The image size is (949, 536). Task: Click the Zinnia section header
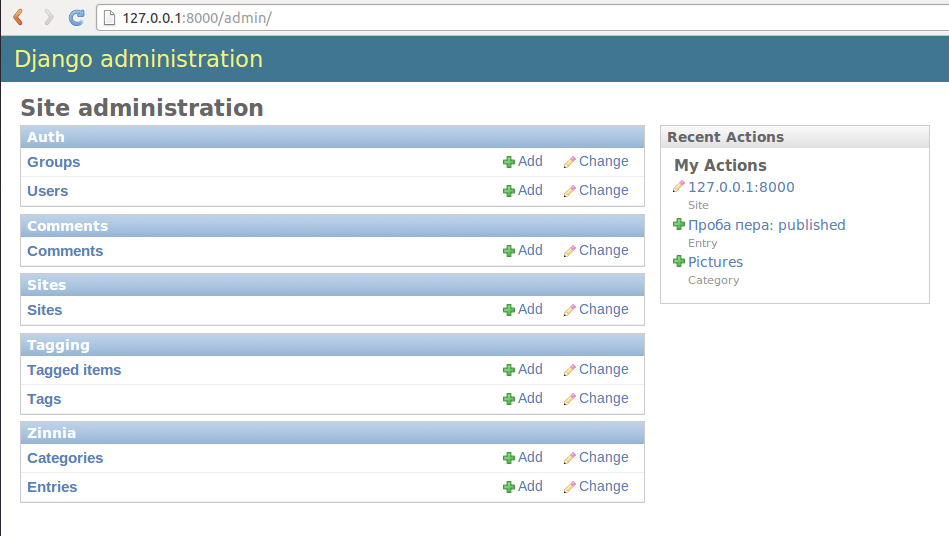pos(332,433)
